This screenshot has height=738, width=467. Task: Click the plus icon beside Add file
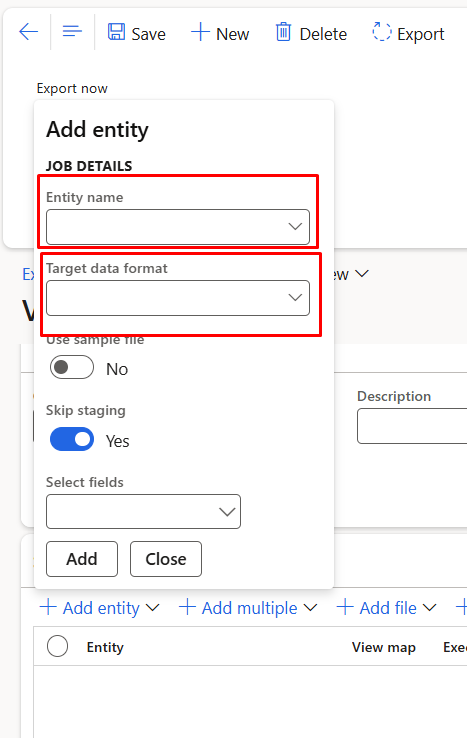click(345, 607)
